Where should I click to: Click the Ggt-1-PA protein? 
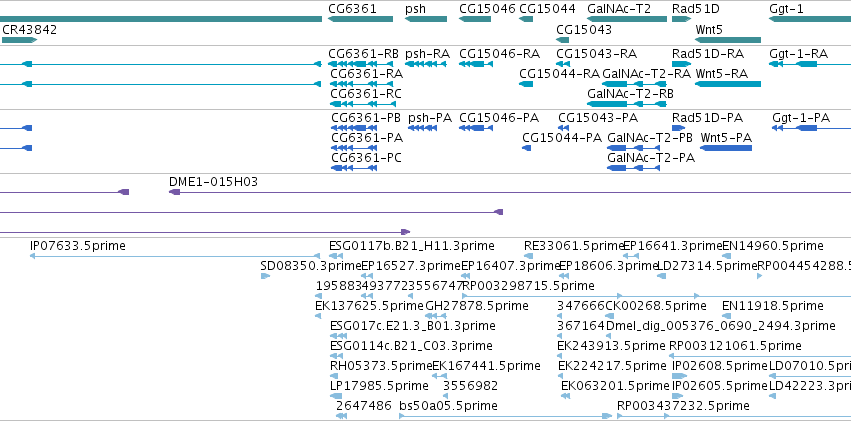pyautogui.click(x=811, y=128)
